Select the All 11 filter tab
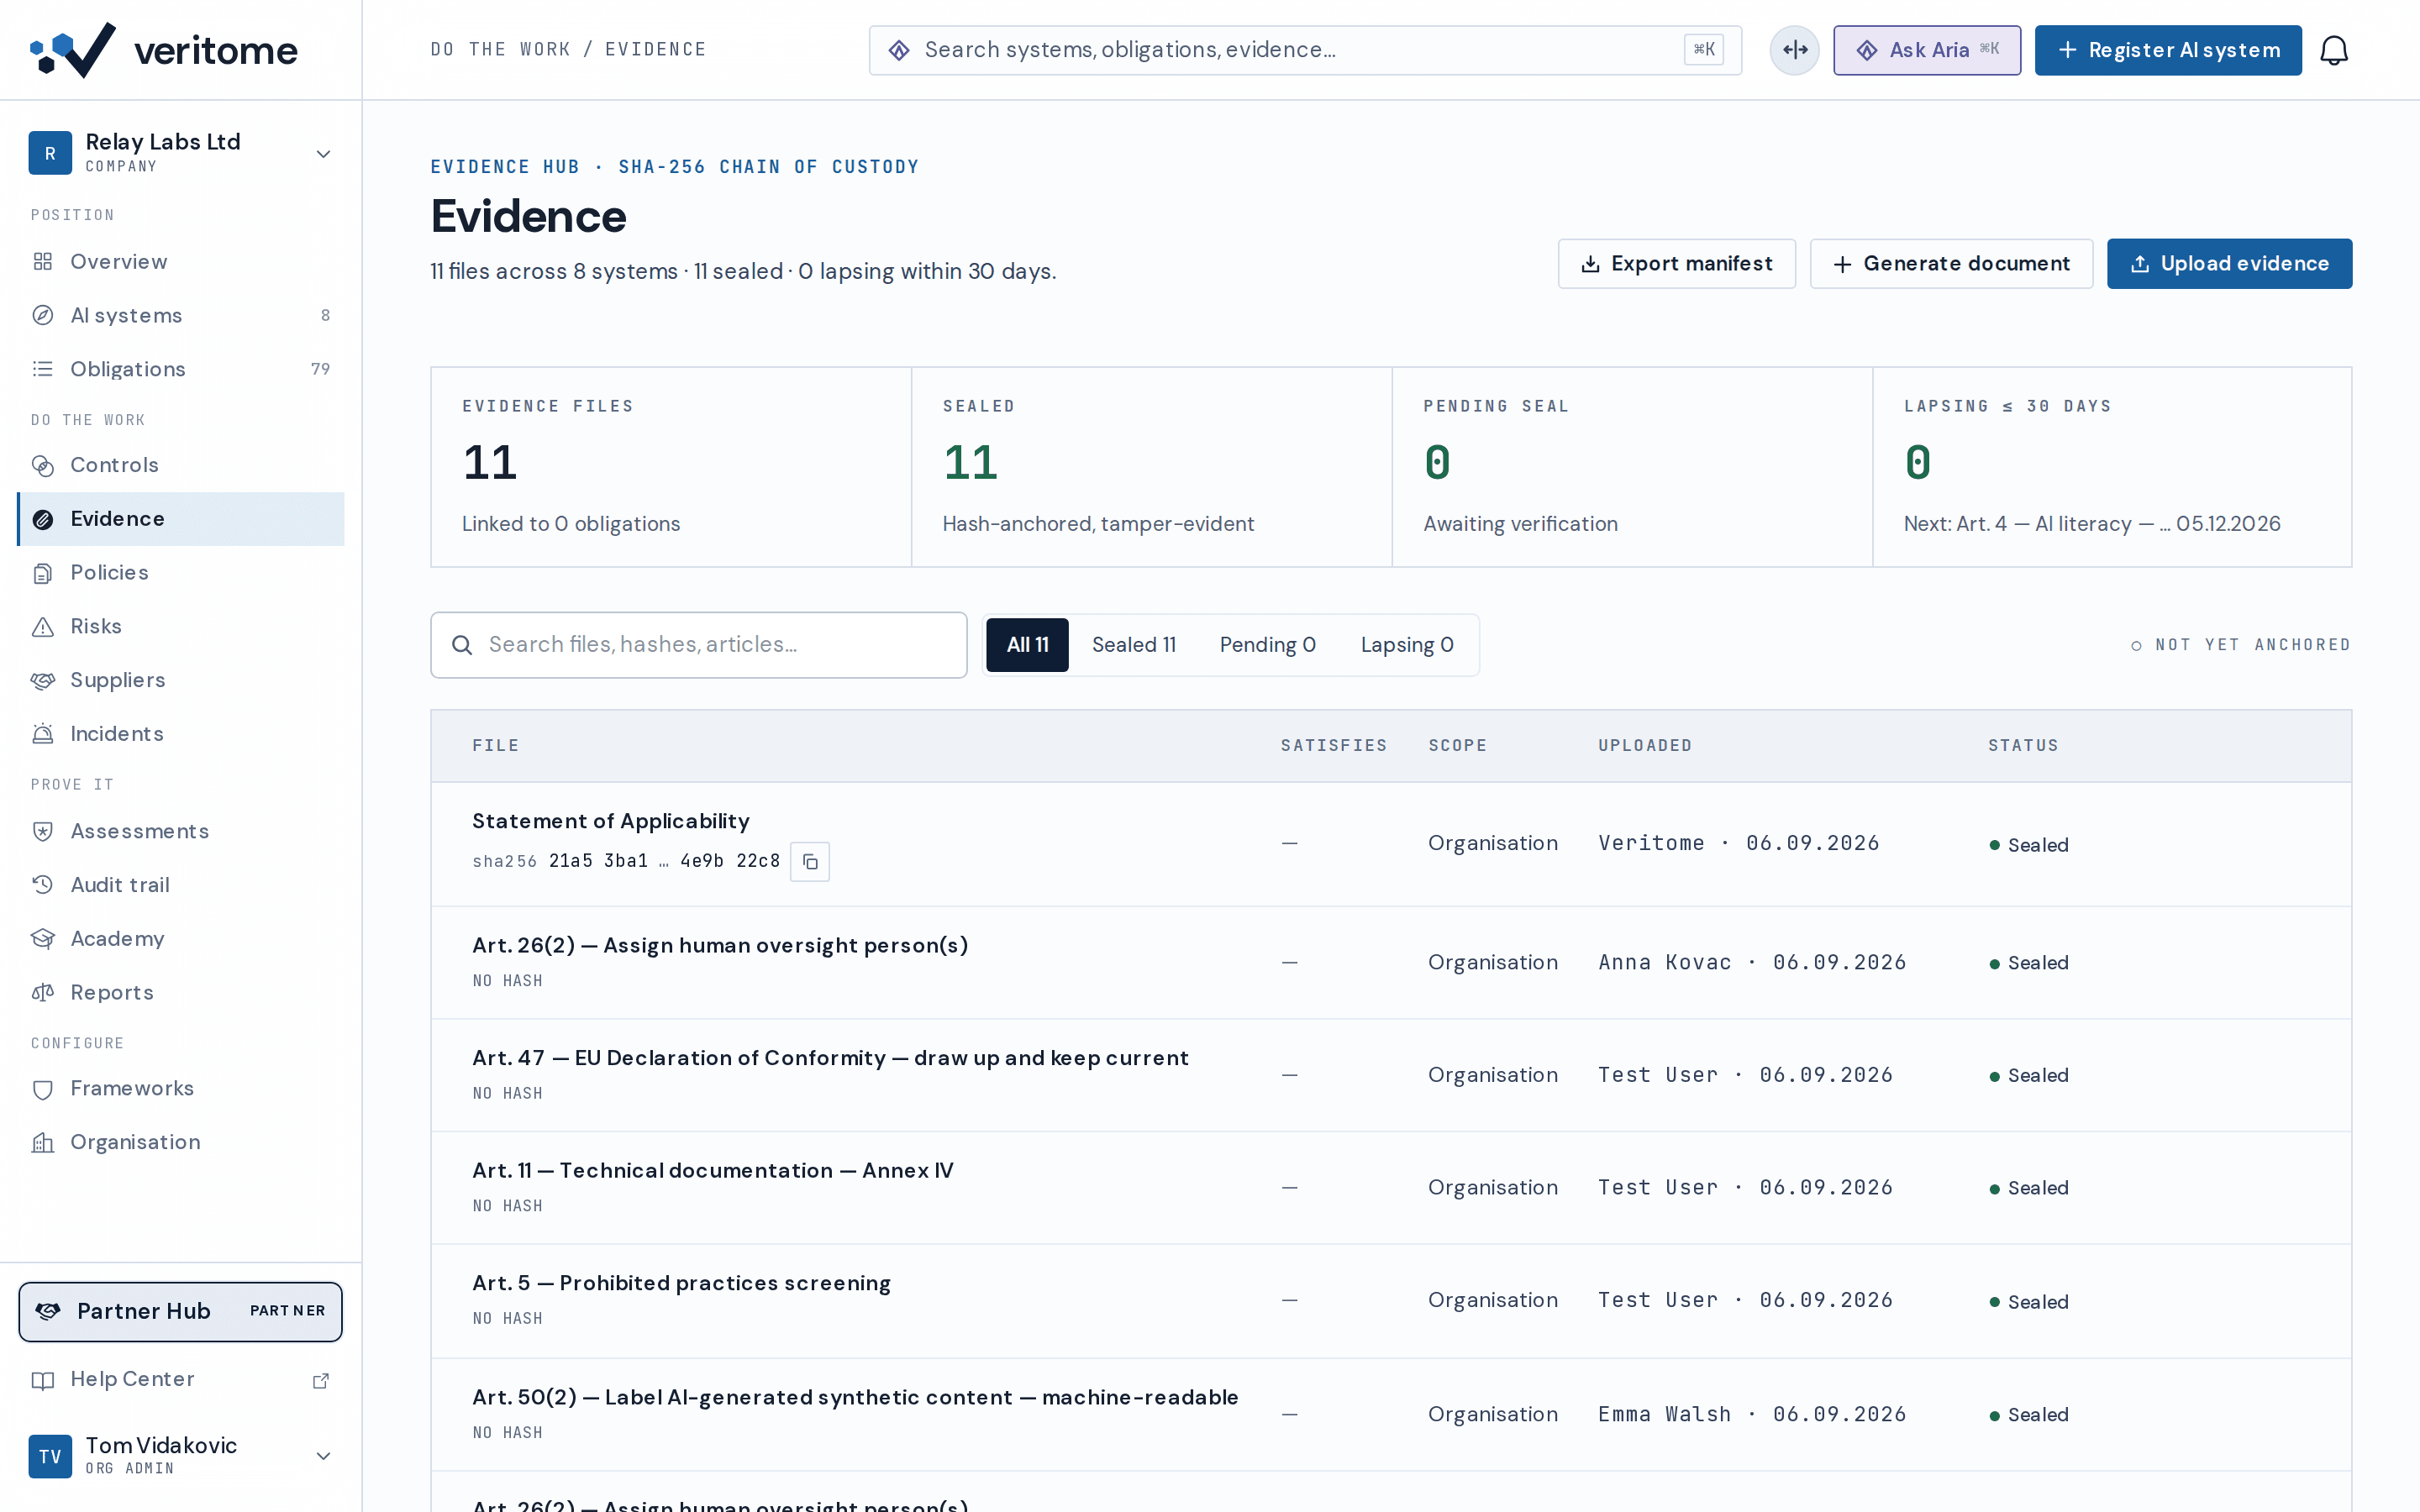 tap(1027, 645)
